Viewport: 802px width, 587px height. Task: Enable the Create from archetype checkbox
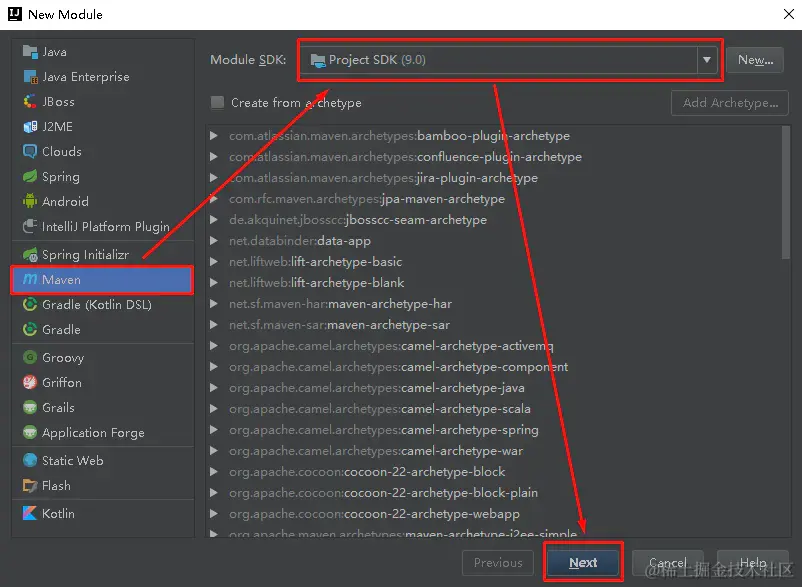[217, 102]
